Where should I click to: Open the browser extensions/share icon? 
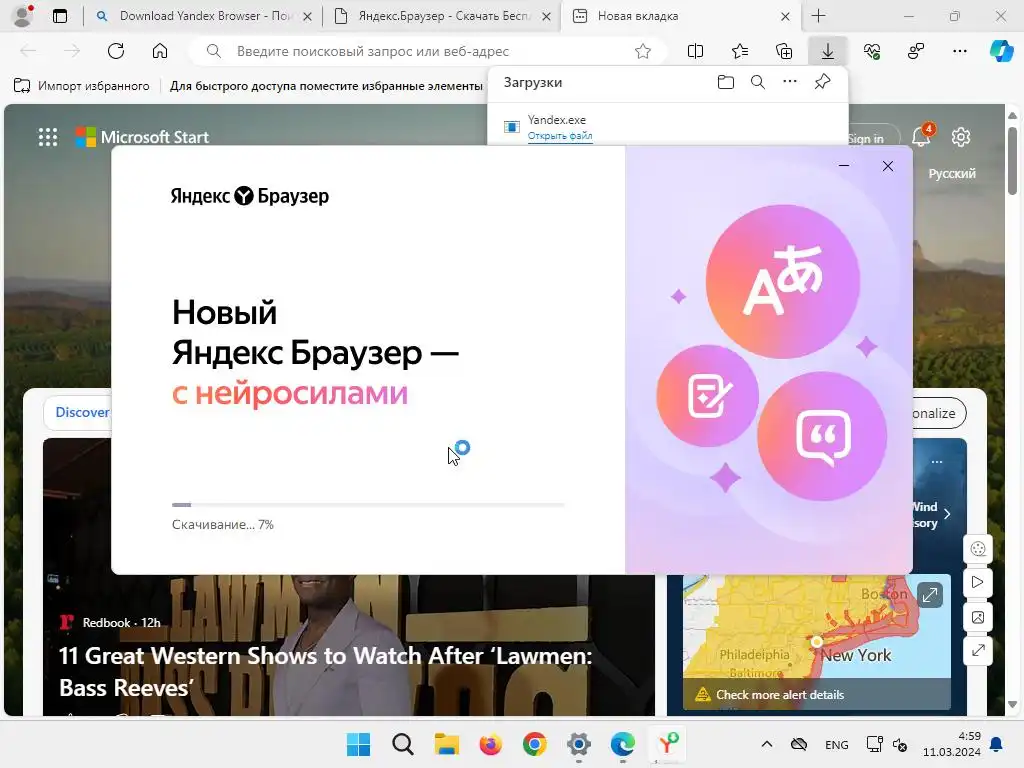click(916, 51)
